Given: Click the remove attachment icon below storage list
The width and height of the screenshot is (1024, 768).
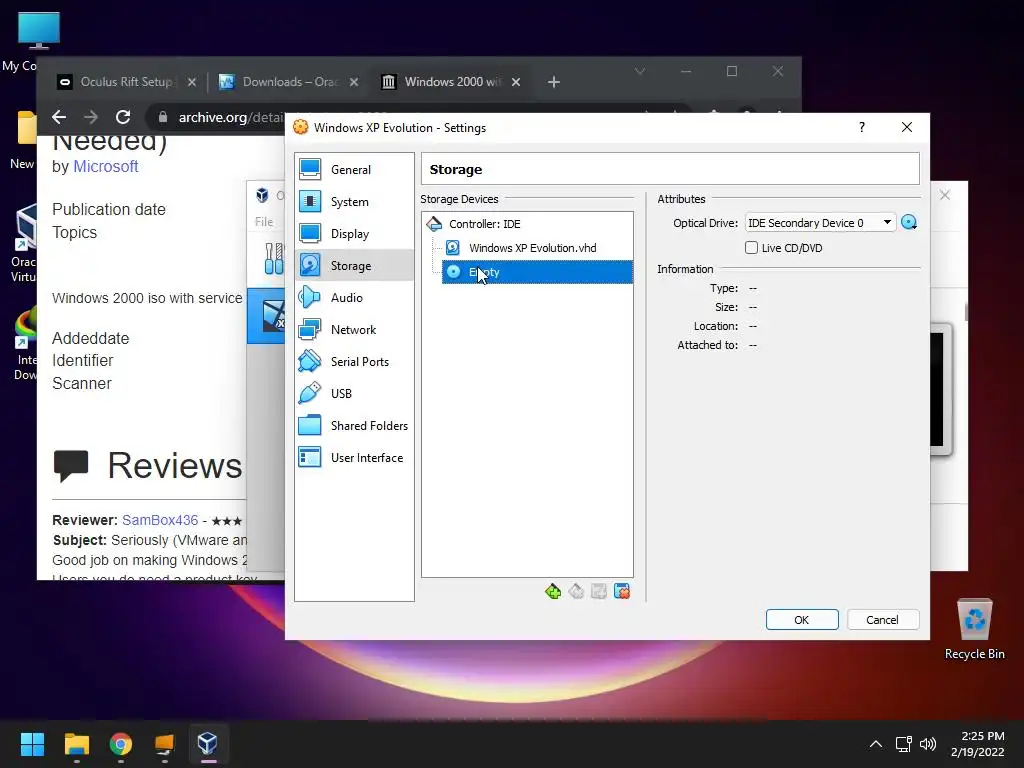Looking at the screenshot, I should coord(622,592).
